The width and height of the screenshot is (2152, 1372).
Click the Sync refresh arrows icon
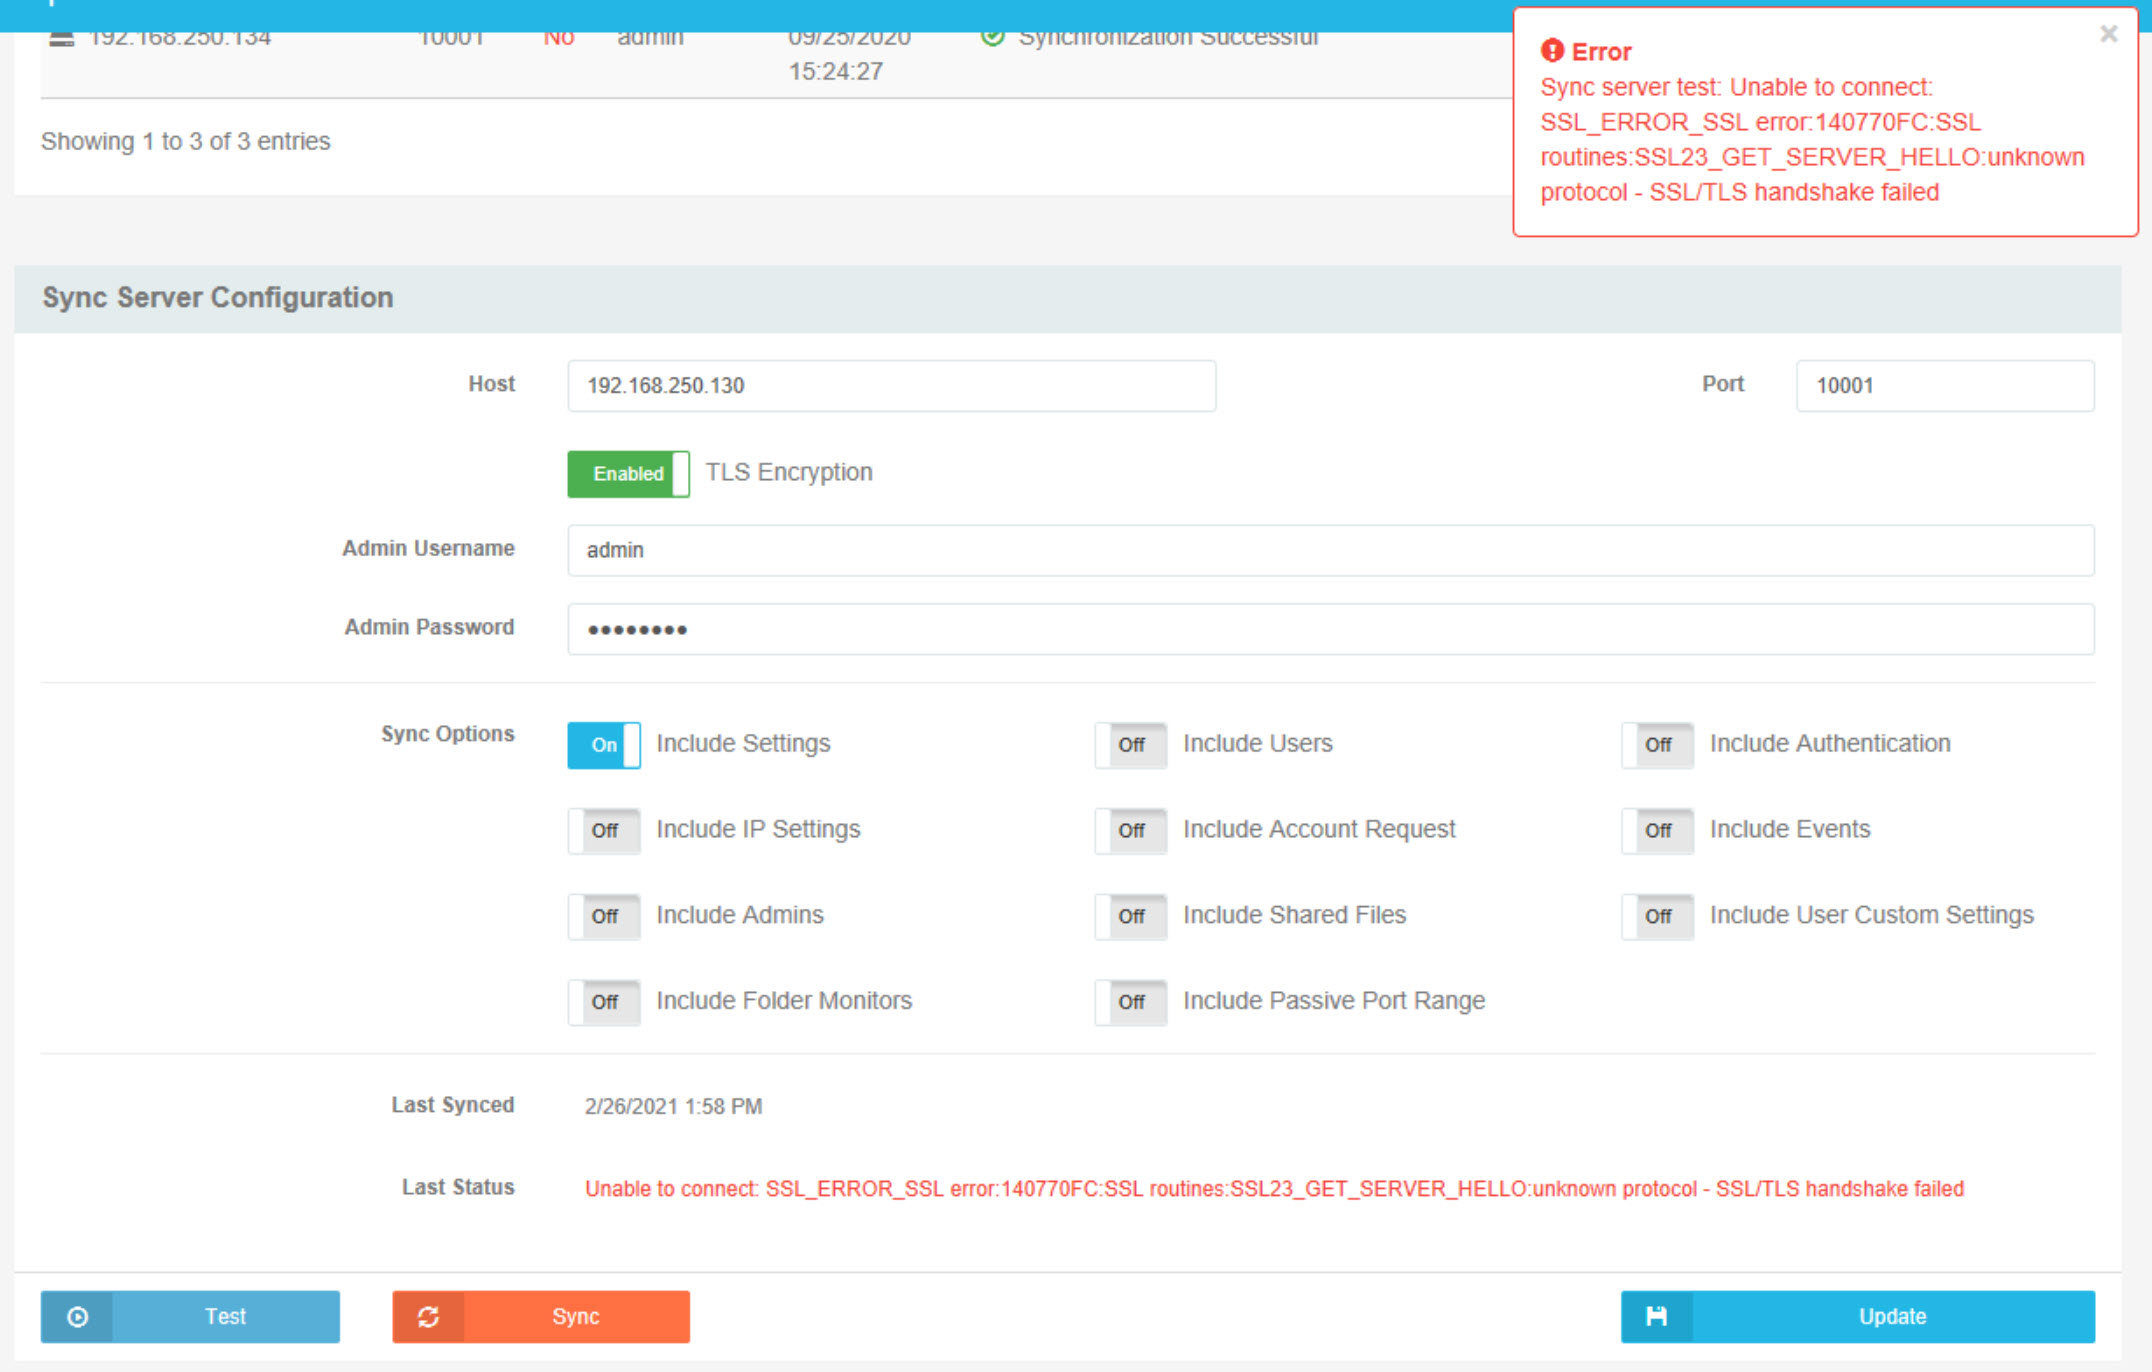coord(428,1317)
